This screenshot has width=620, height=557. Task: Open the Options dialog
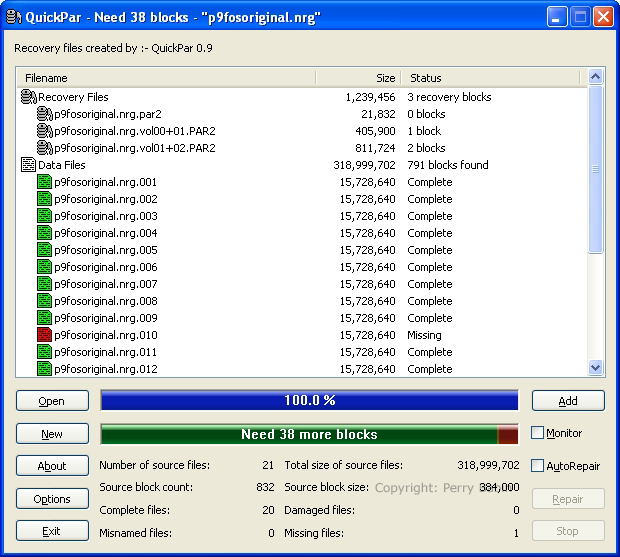point(52,499)
